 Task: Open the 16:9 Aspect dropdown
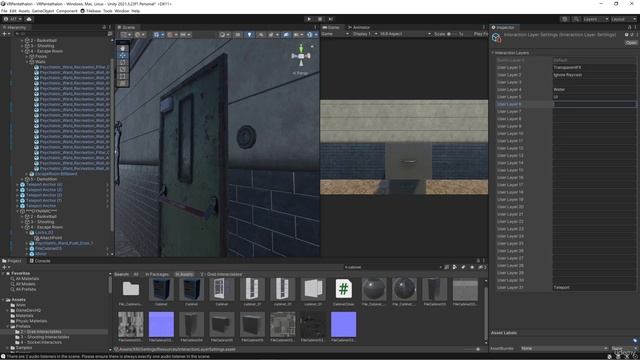coord(405,34)
